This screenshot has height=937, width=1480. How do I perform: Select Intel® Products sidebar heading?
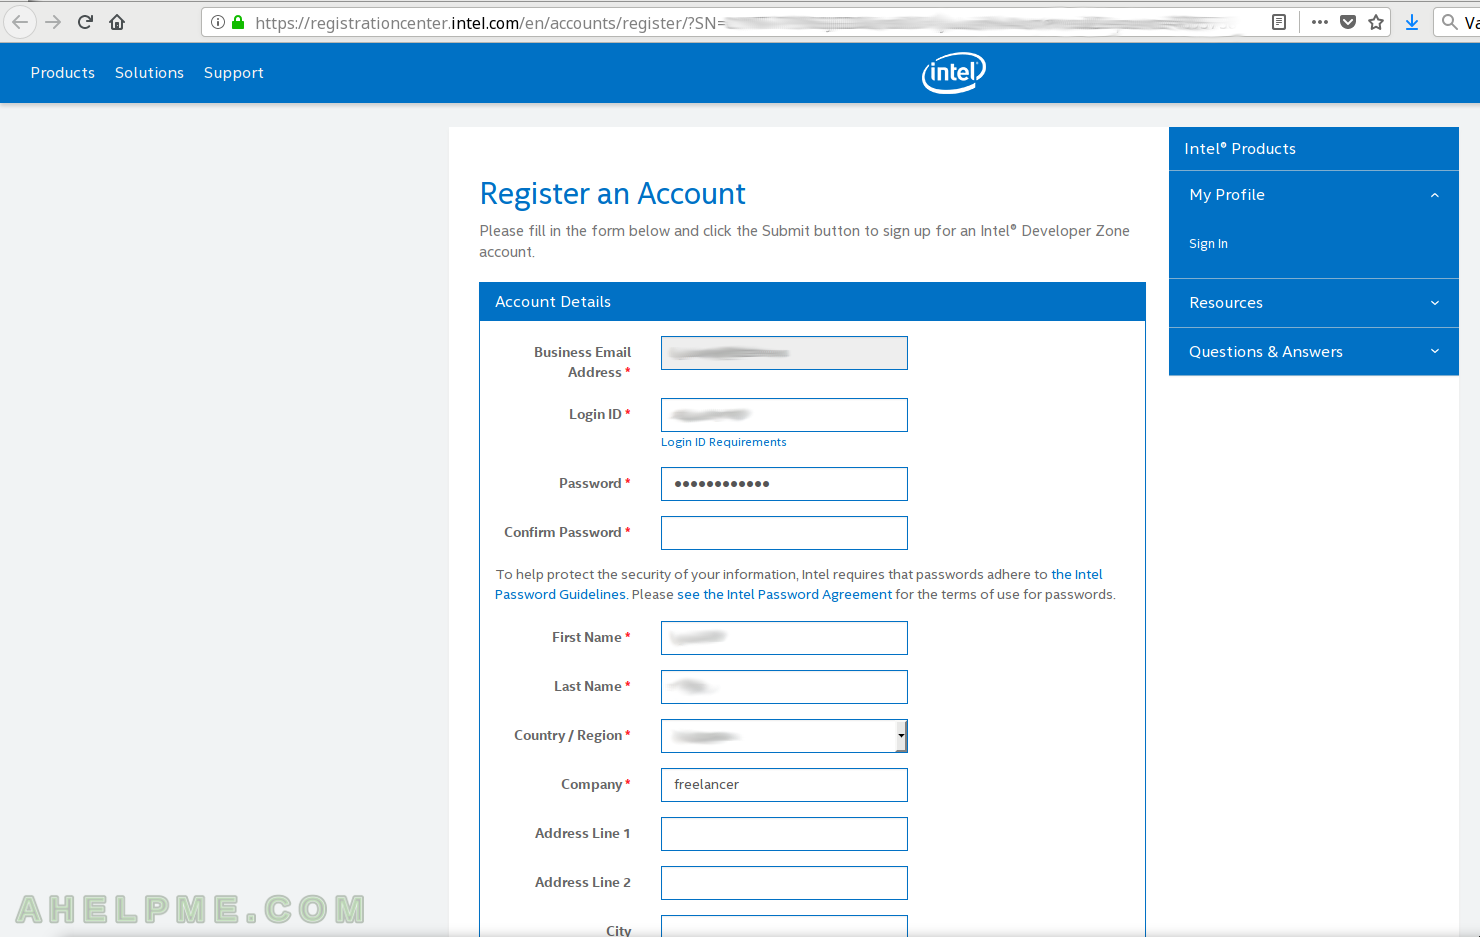point(1240,149)
